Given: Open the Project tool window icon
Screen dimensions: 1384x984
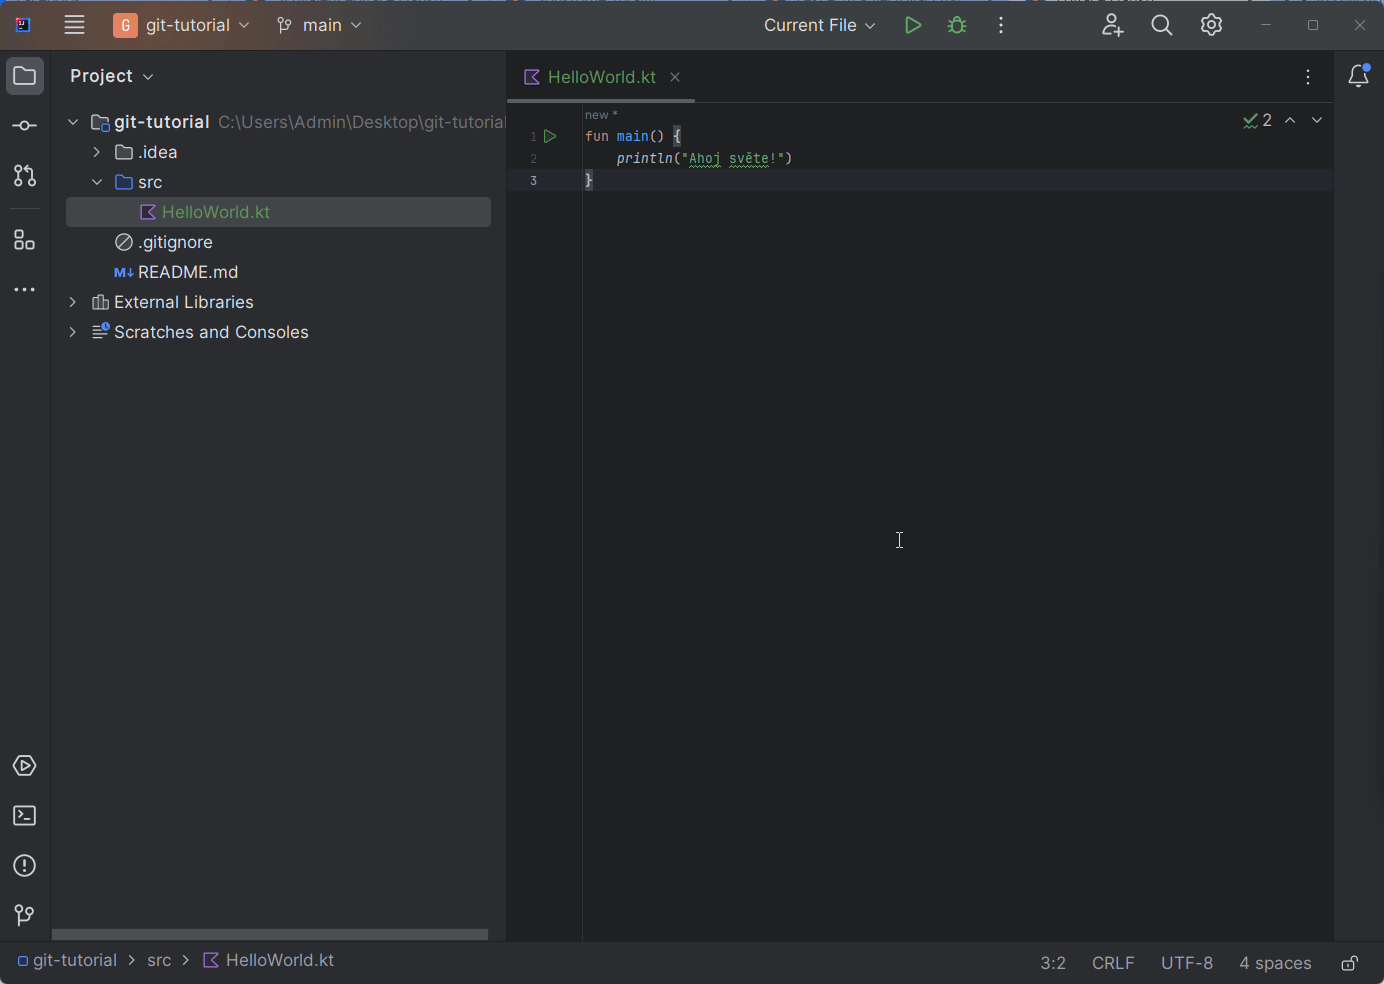Looking at the screenshot, I should tap(25, 76).
